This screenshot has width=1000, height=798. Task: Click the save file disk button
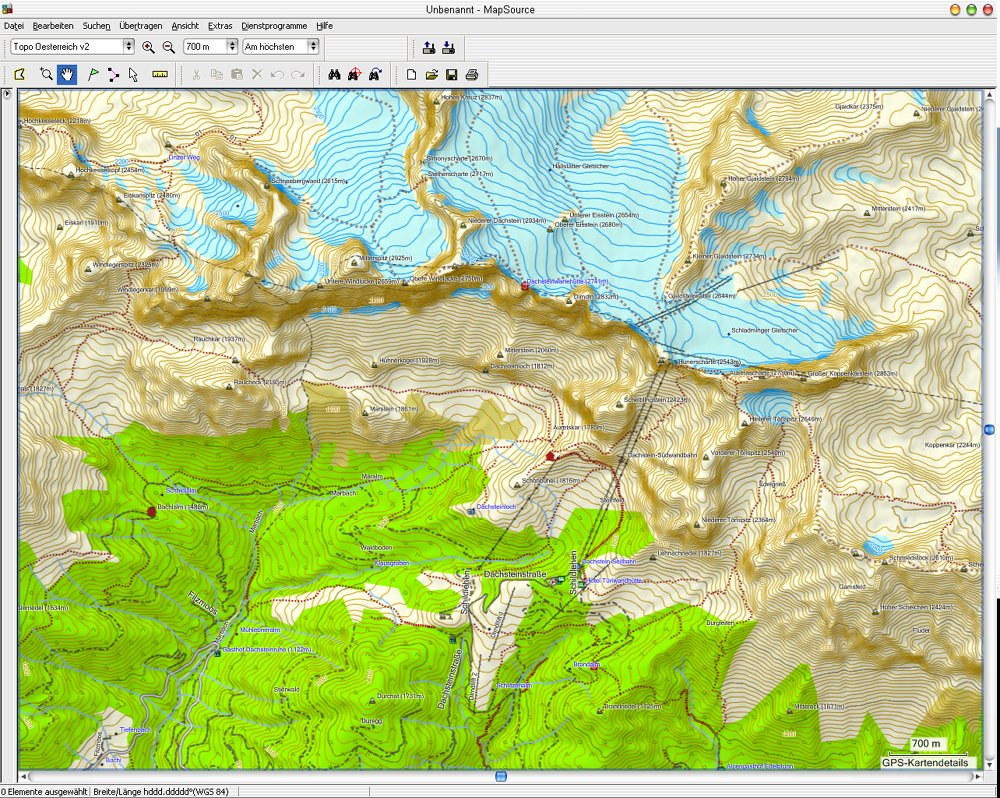point(452,74)
